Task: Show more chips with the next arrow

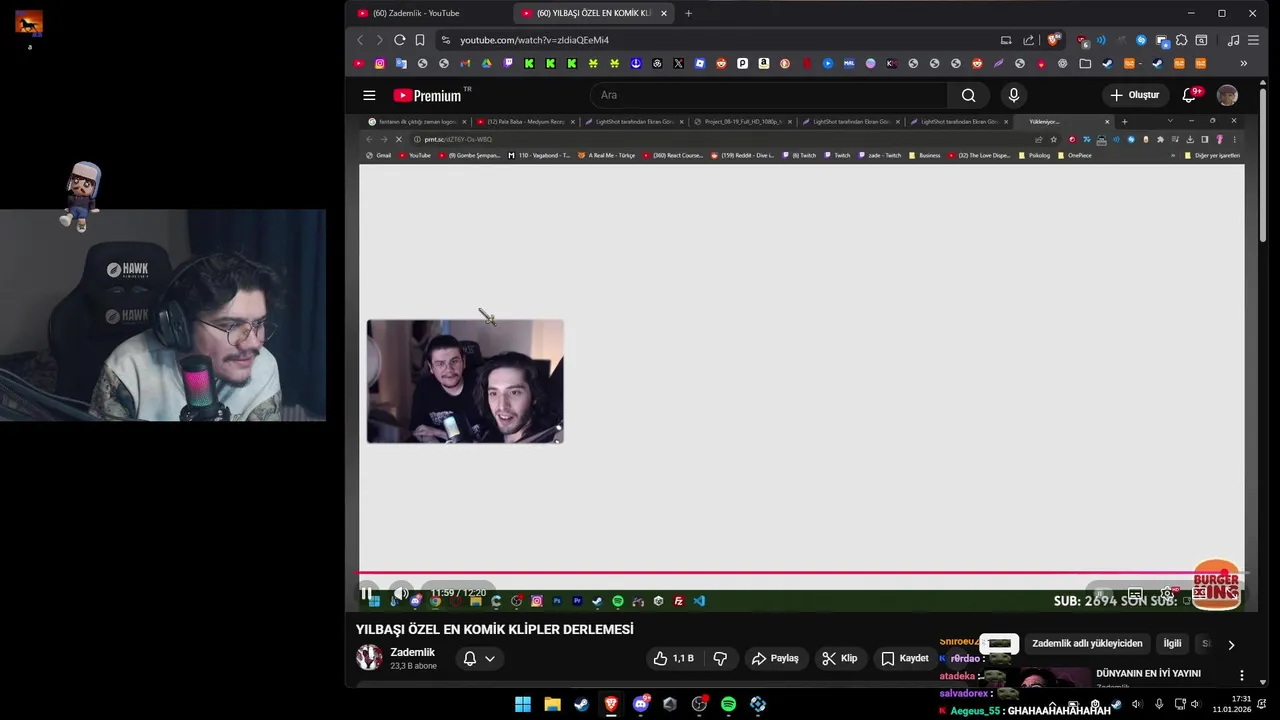Action: (1231, 645)
